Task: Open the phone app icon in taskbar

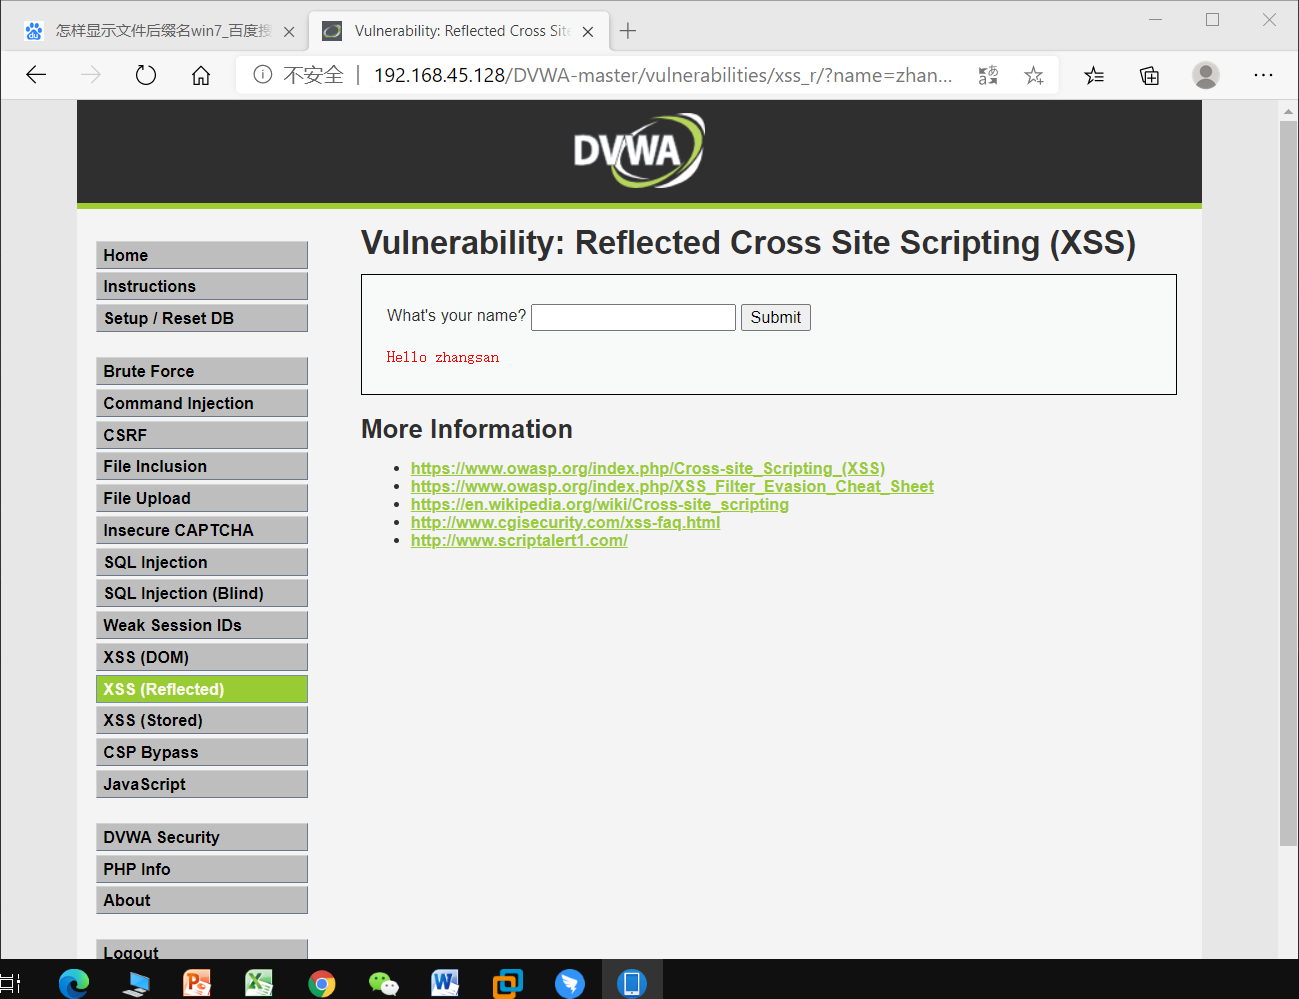Action: [x=632, y=984]
